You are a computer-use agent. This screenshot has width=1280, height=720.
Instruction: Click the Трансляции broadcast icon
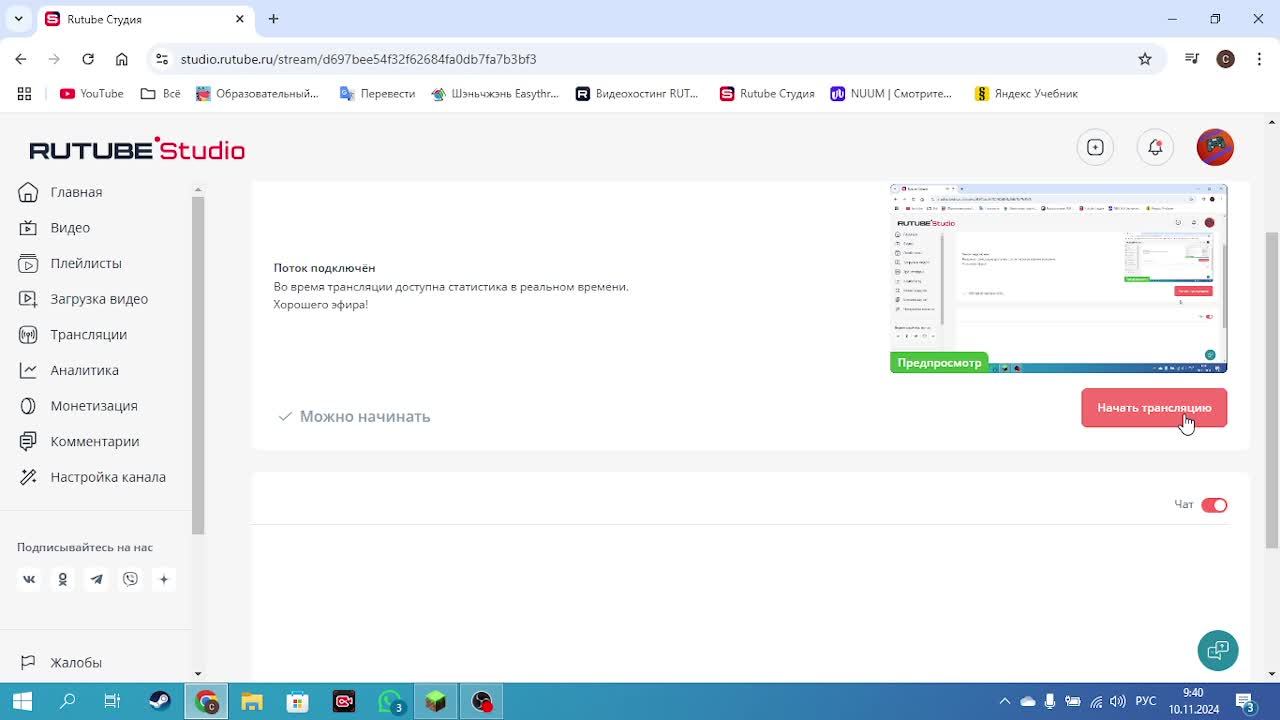pyautogui.click(x=29, y=335)
